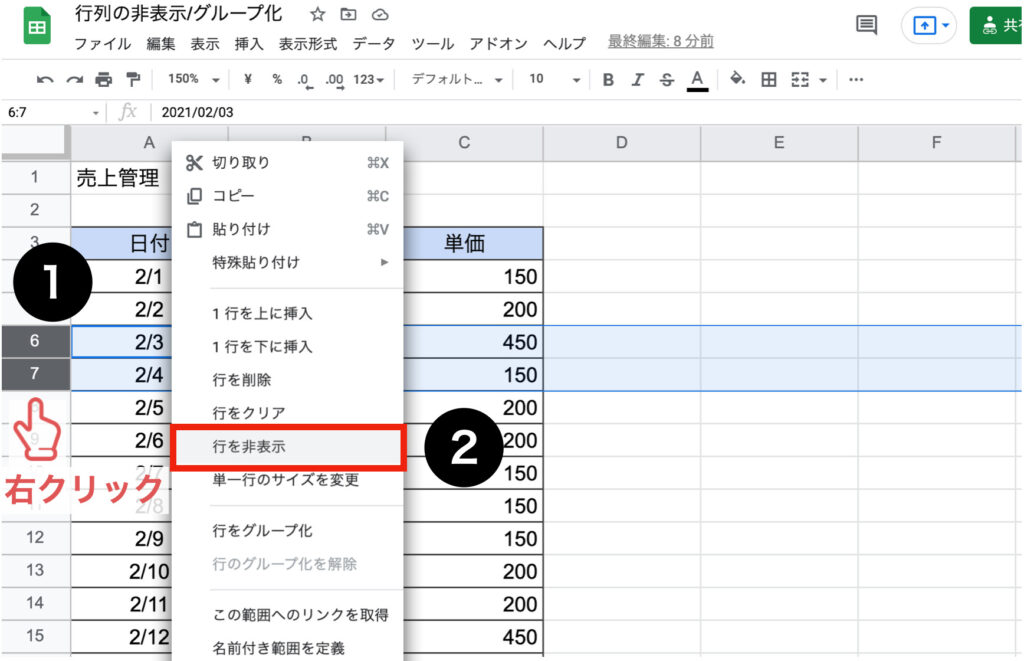Increase decimal places
The width and height of the screenshot is (1024, 661).
pos(334,80)
